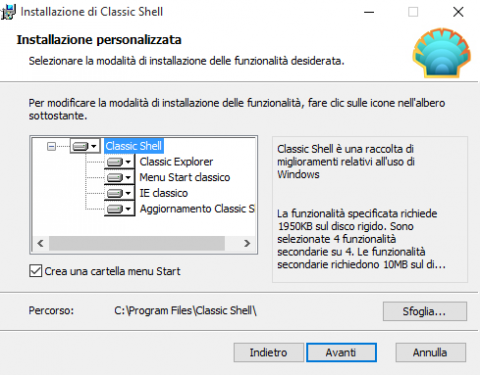The height and width of the screenshot is (375, 480).
Task: Minimize the installer window
Action: [369, 12]
